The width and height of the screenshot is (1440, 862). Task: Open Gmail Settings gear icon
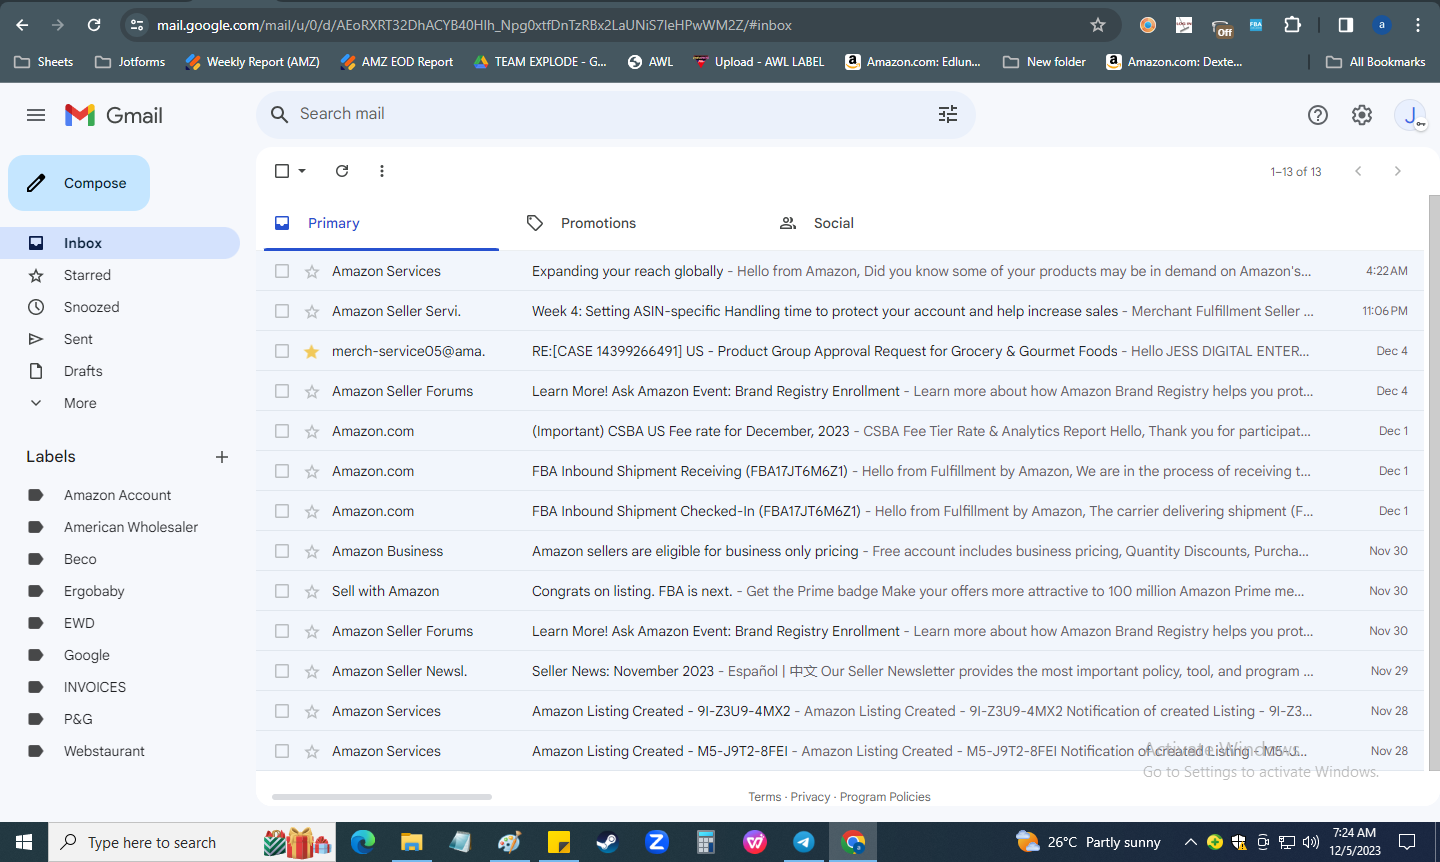click(x=1362, y=115)
